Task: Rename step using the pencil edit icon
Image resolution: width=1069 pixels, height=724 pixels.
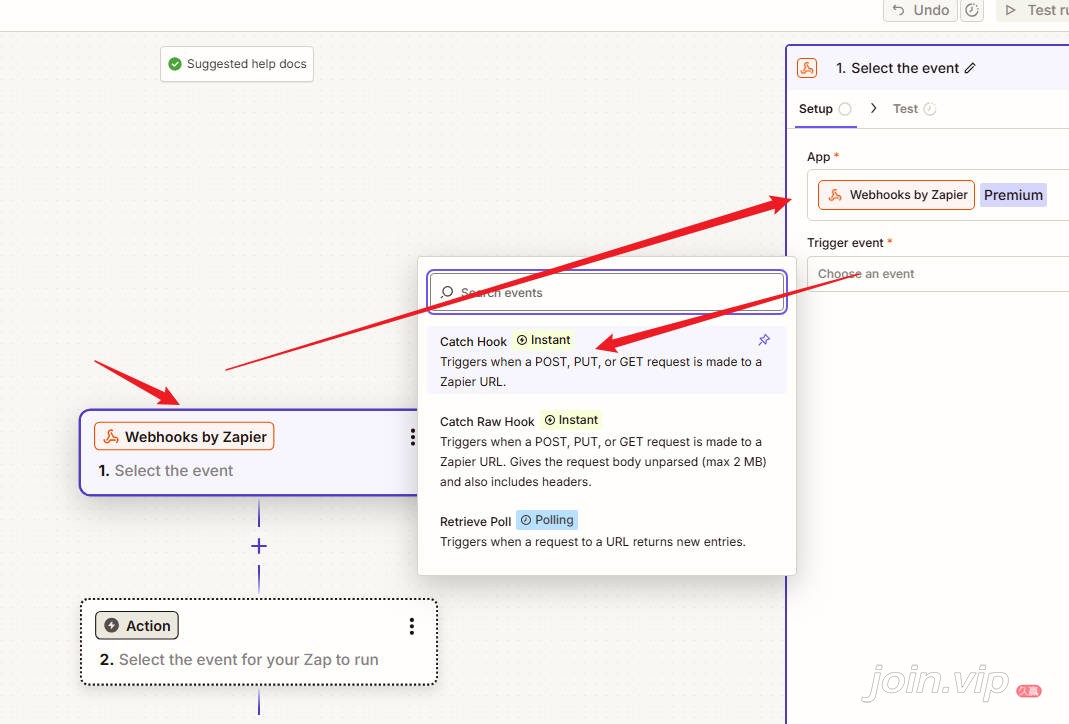Action: coord(970,68)
